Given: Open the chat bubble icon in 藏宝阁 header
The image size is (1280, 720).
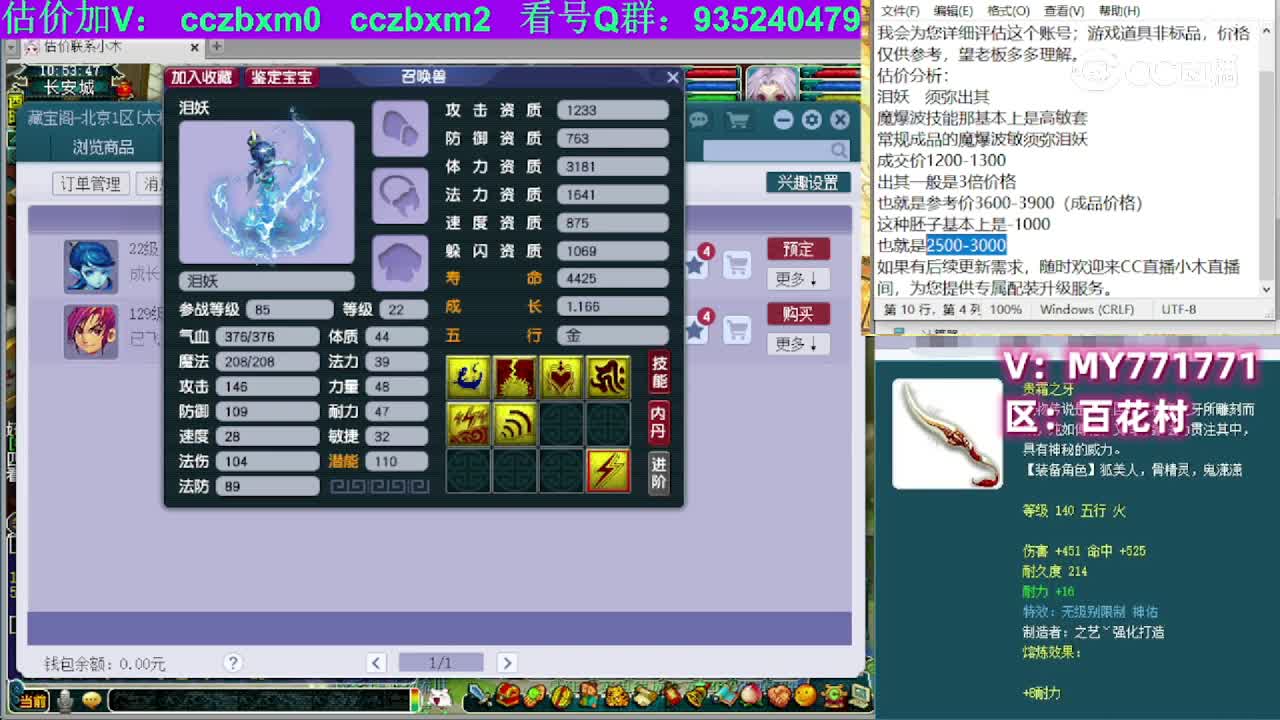Looking at the screenshot, I should tap(698, 120).
